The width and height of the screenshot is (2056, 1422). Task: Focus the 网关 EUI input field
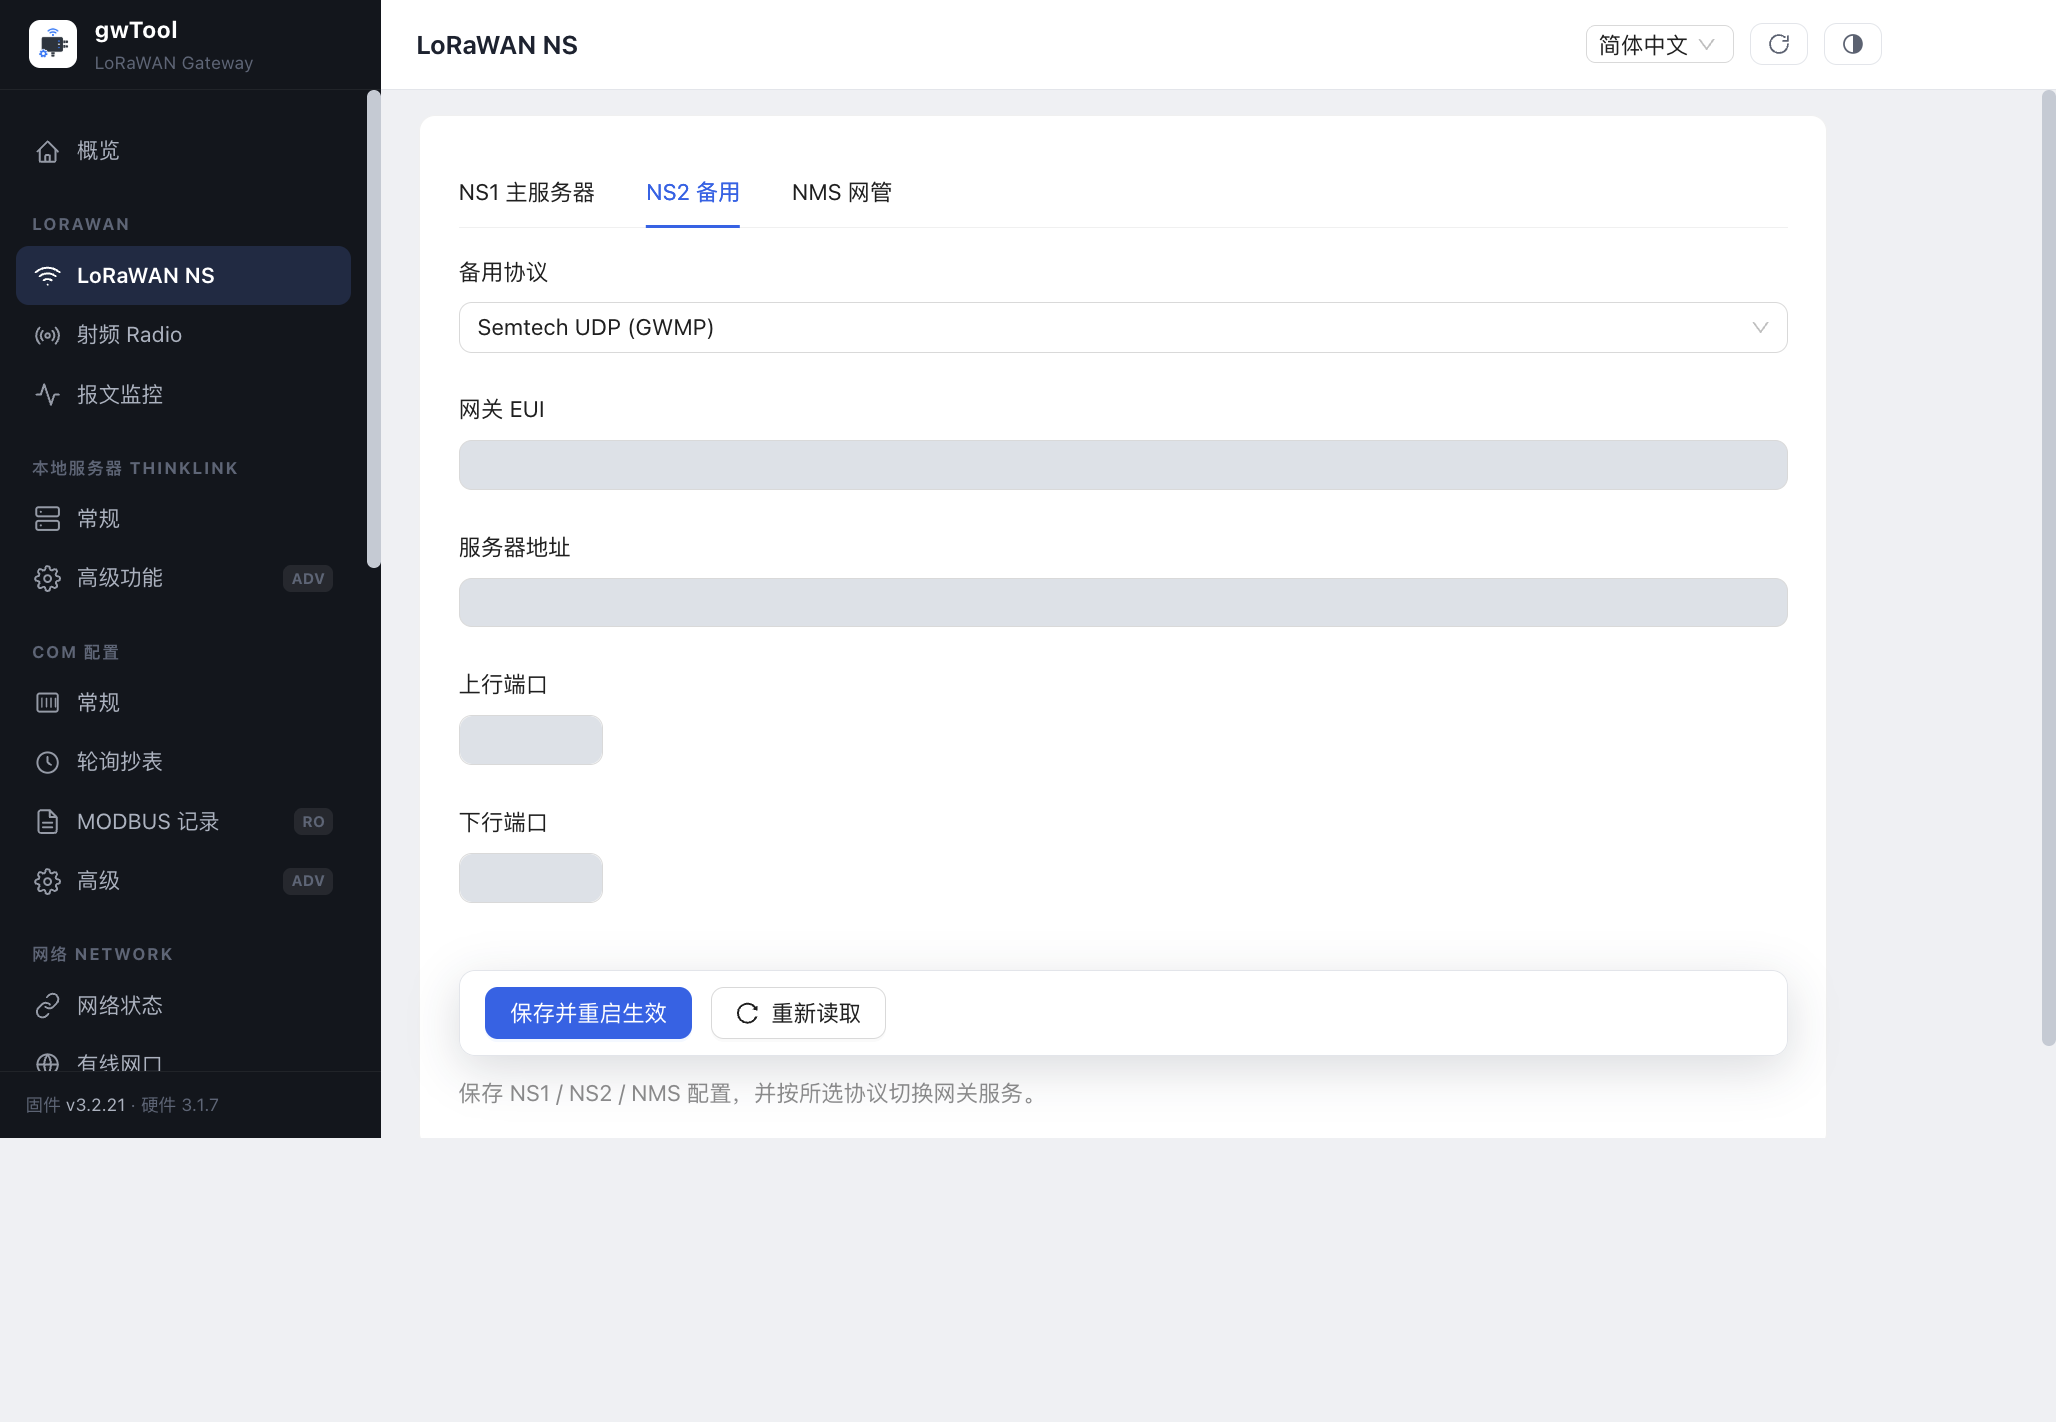click(x=1123, y=465)
